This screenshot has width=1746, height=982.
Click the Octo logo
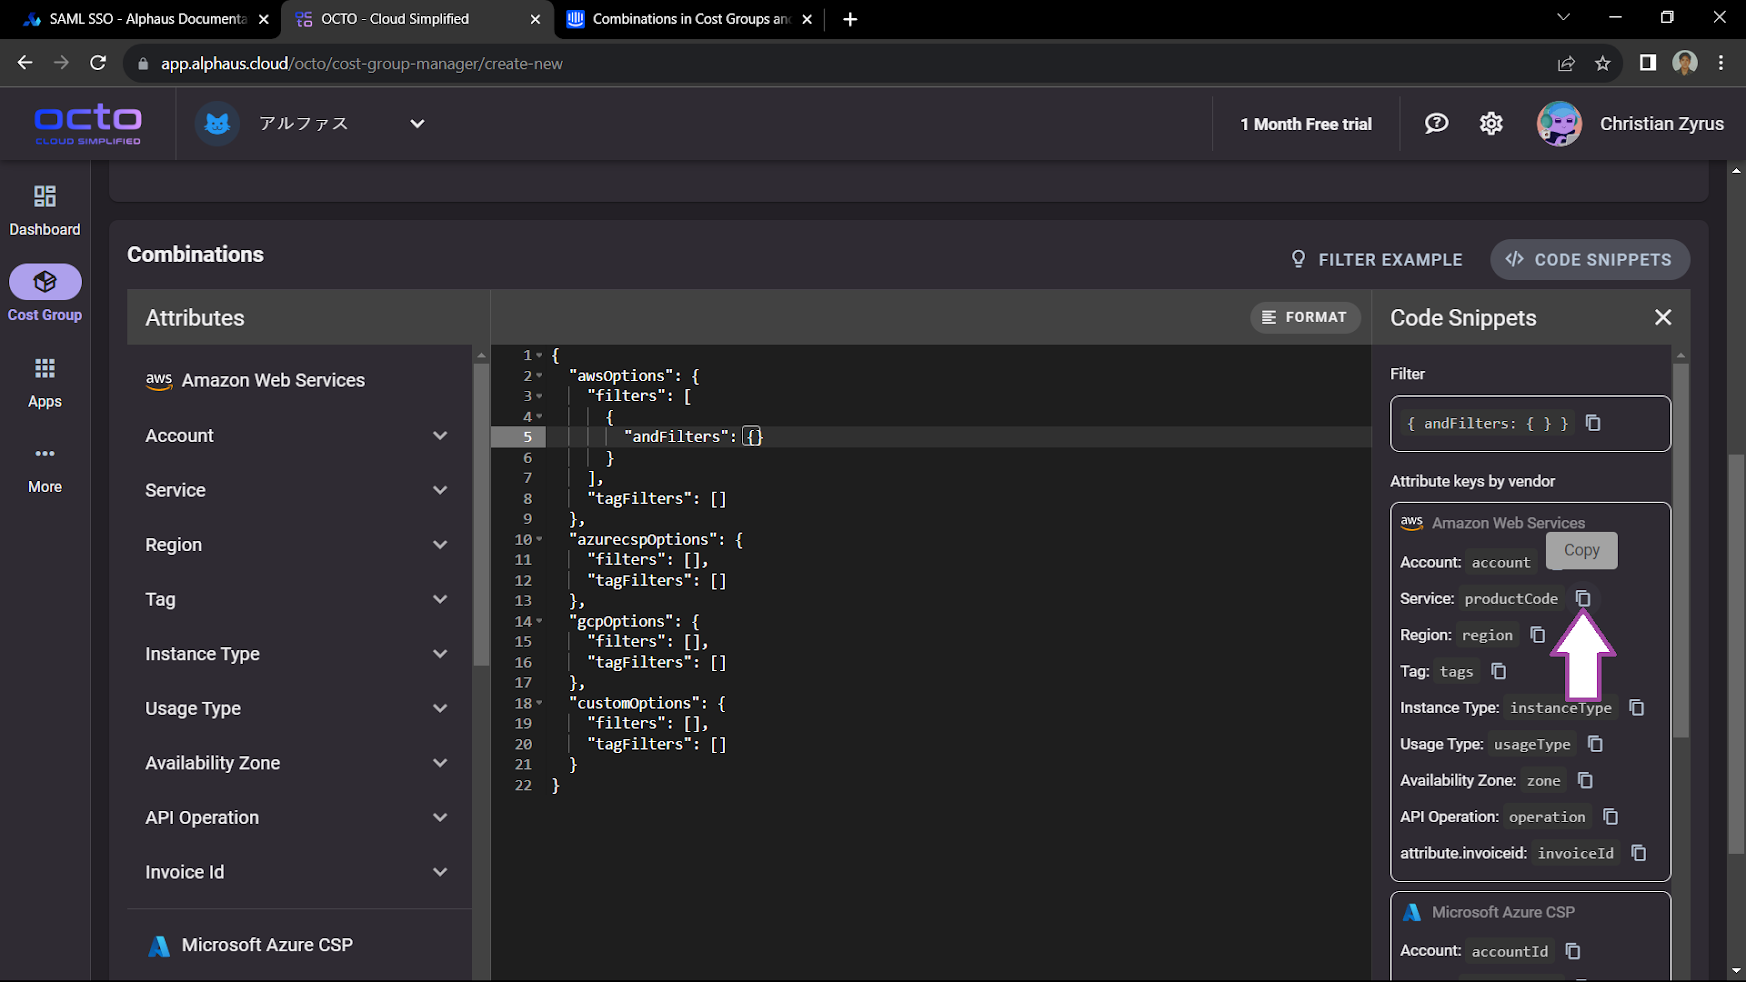[88, 124]
